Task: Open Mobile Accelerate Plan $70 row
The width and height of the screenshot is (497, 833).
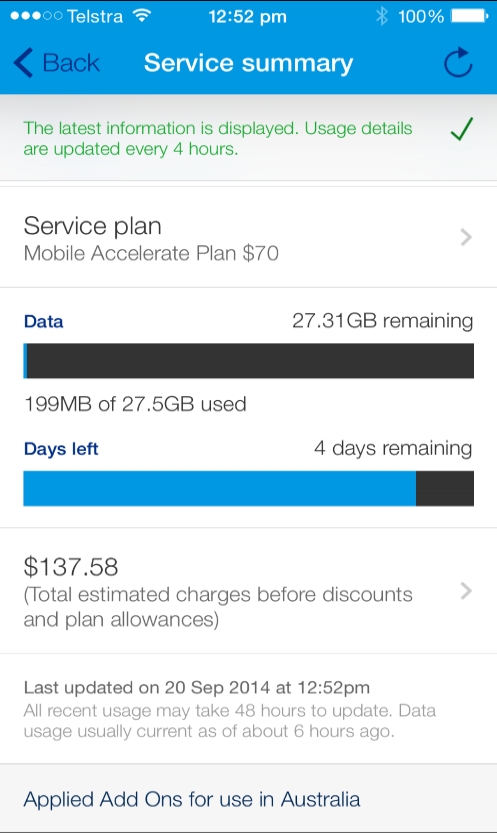Action: click(x=248, y=237)
